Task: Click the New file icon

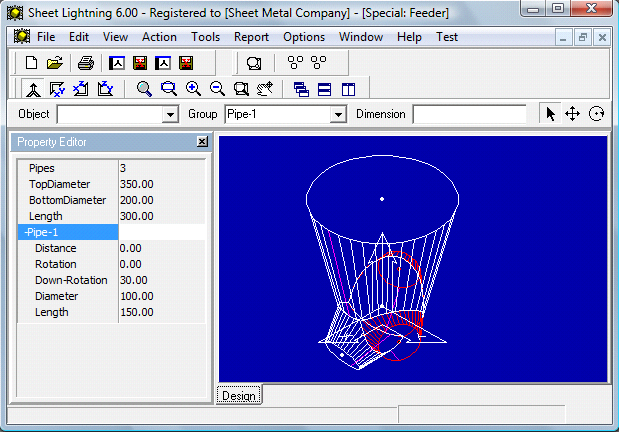Action: point(31,63)
